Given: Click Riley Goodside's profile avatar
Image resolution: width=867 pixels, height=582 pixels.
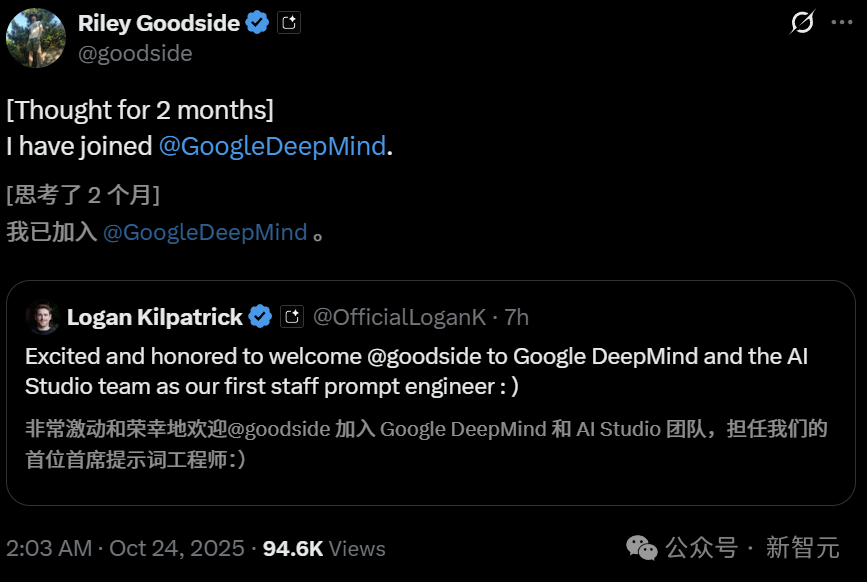Looking at the screenshot, I should [36, 38].
